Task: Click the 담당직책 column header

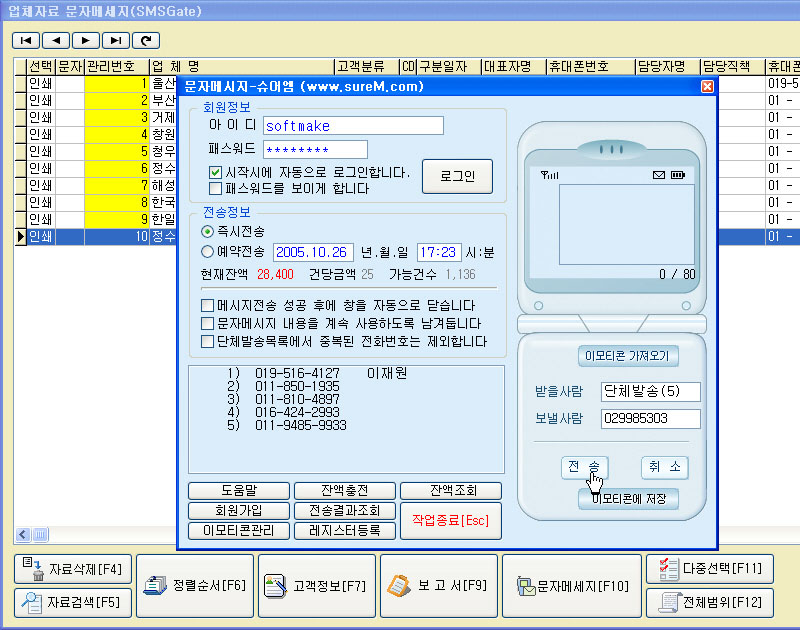Action: (x=732, y=66)
